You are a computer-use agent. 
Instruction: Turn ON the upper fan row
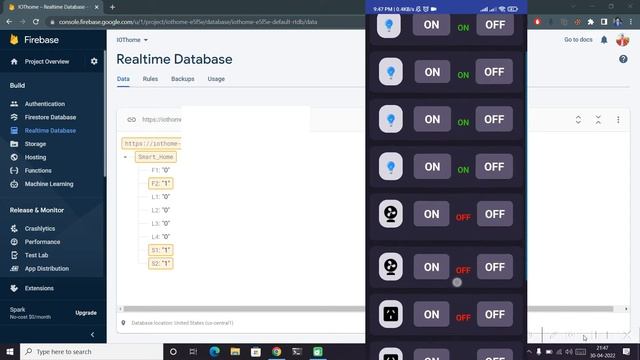point(431,214)
